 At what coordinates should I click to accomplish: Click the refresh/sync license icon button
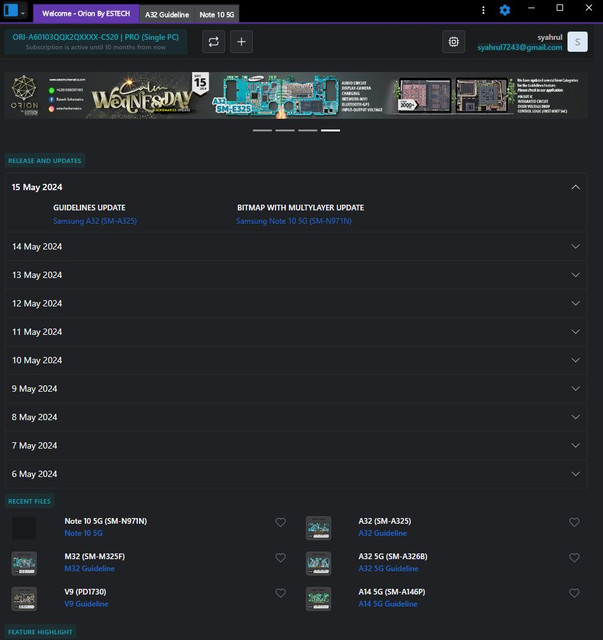(213, 41)
